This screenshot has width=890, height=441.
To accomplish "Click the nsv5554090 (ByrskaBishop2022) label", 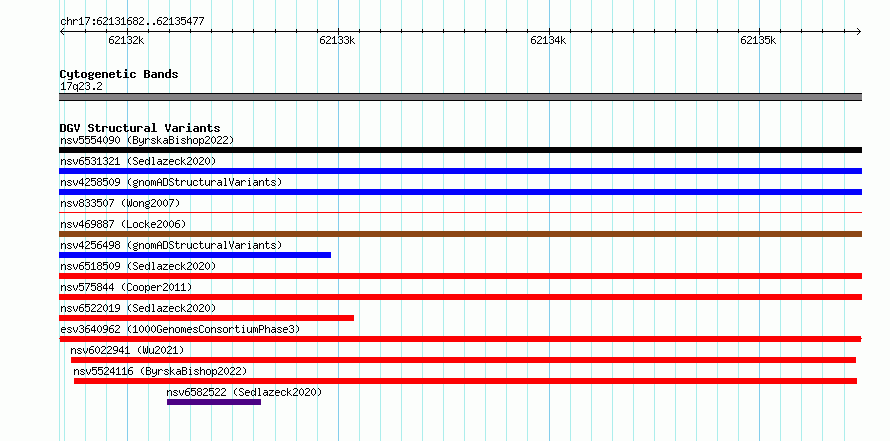I will [x=147, y=140].
